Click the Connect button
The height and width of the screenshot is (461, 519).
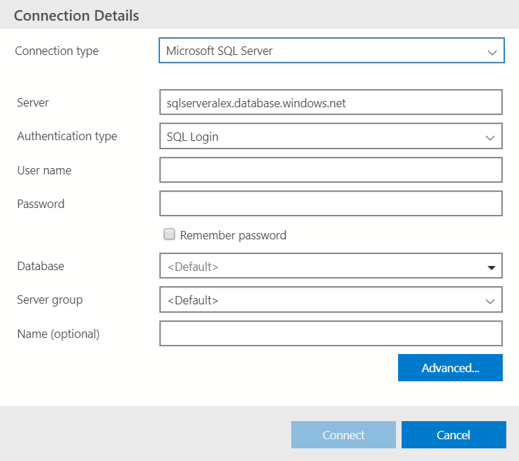[x=343, y=435]
